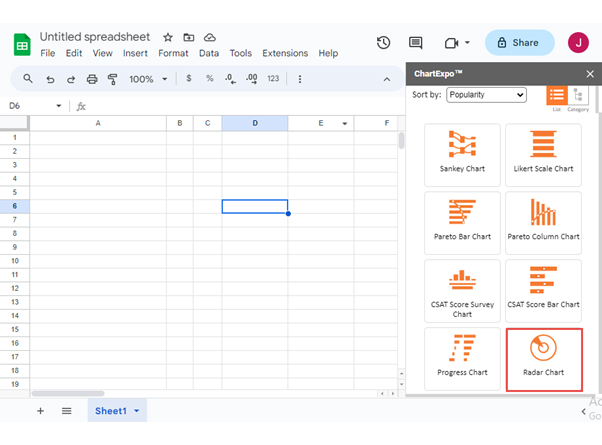Open column E dropdown arrow
602x445 pixels.
pos(344,123)
